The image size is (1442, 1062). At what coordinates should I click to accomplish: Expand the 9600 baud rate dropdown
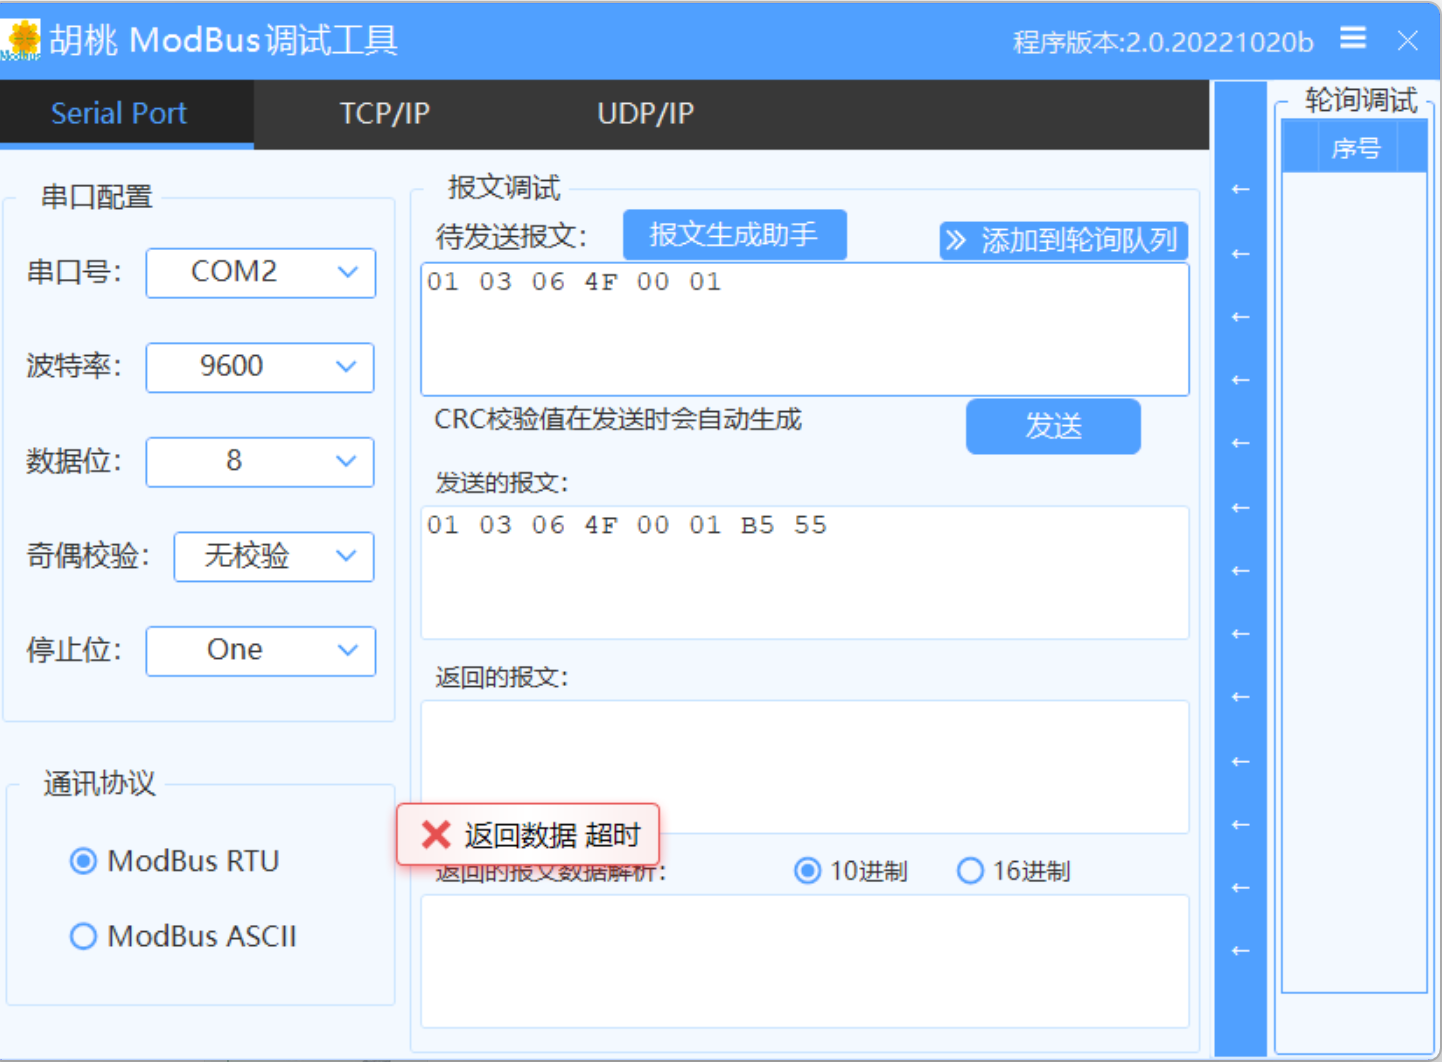tap(260, 367)
